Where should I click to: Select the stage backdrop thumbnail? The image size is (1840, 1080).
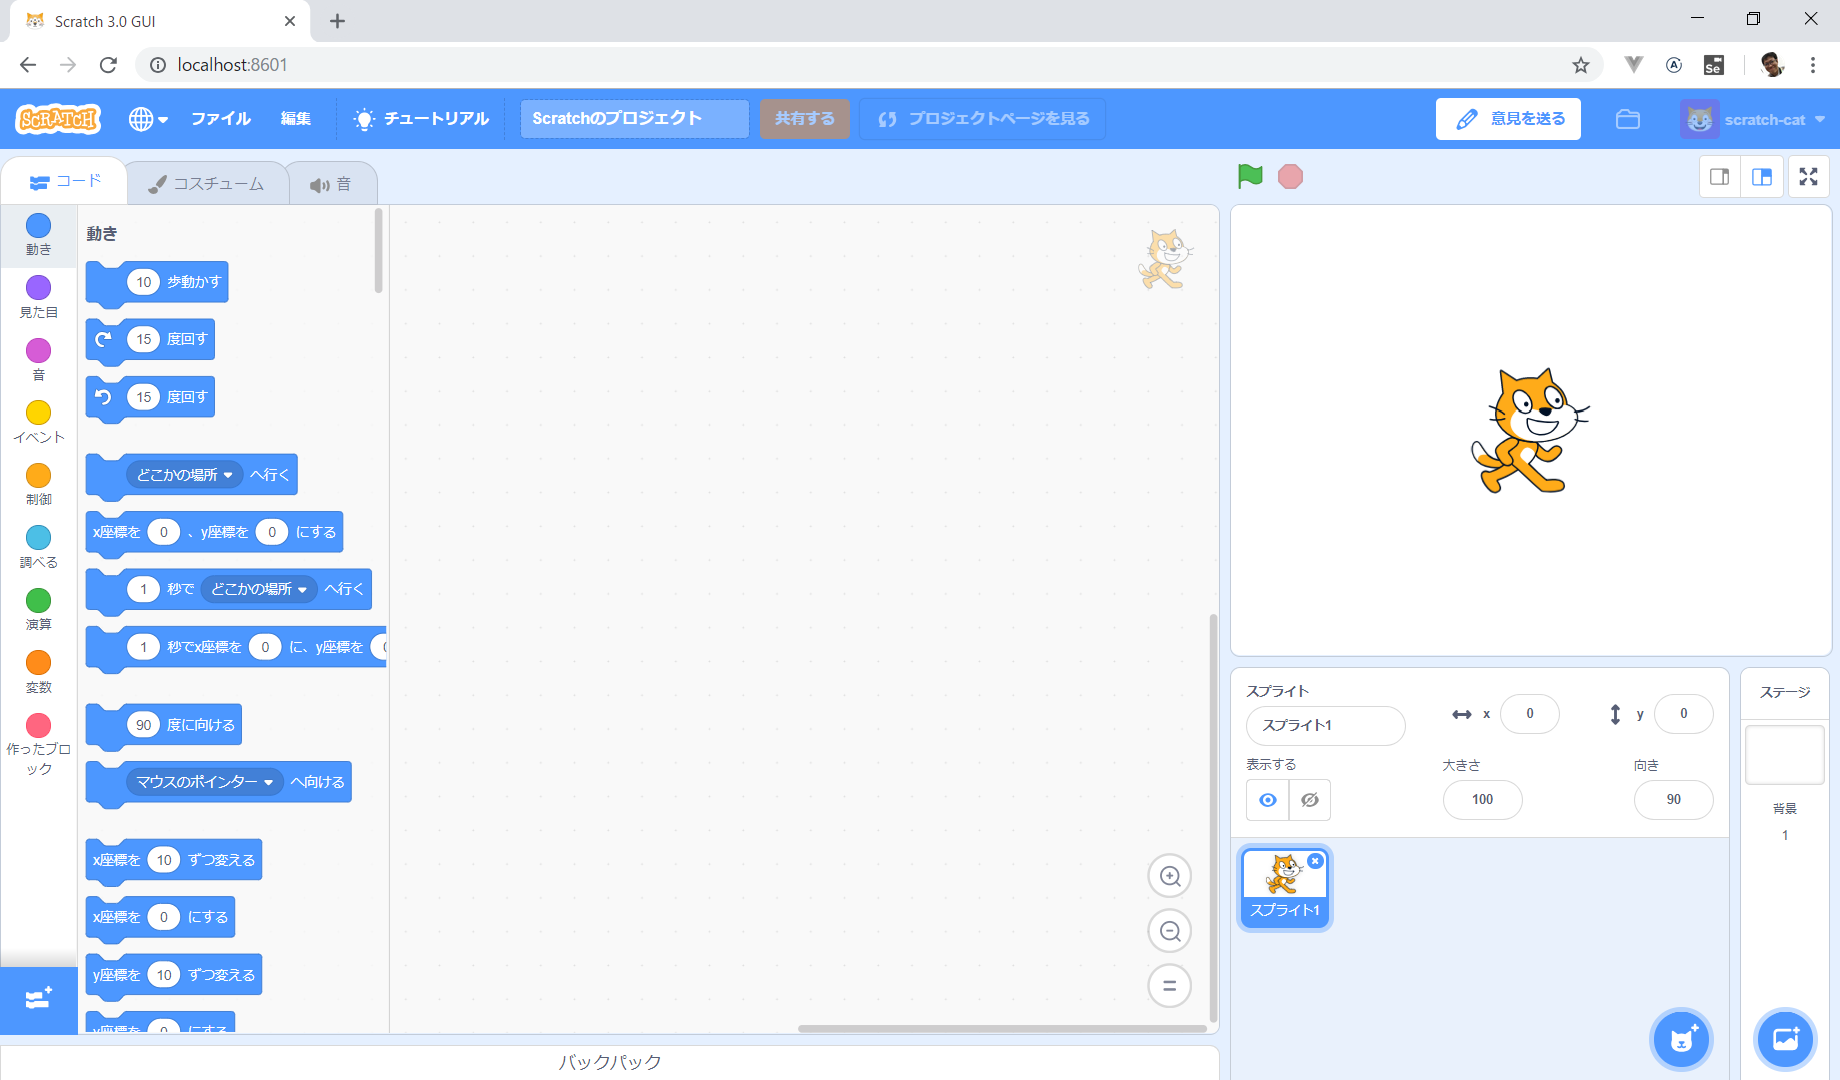(x=1785, y=755)
